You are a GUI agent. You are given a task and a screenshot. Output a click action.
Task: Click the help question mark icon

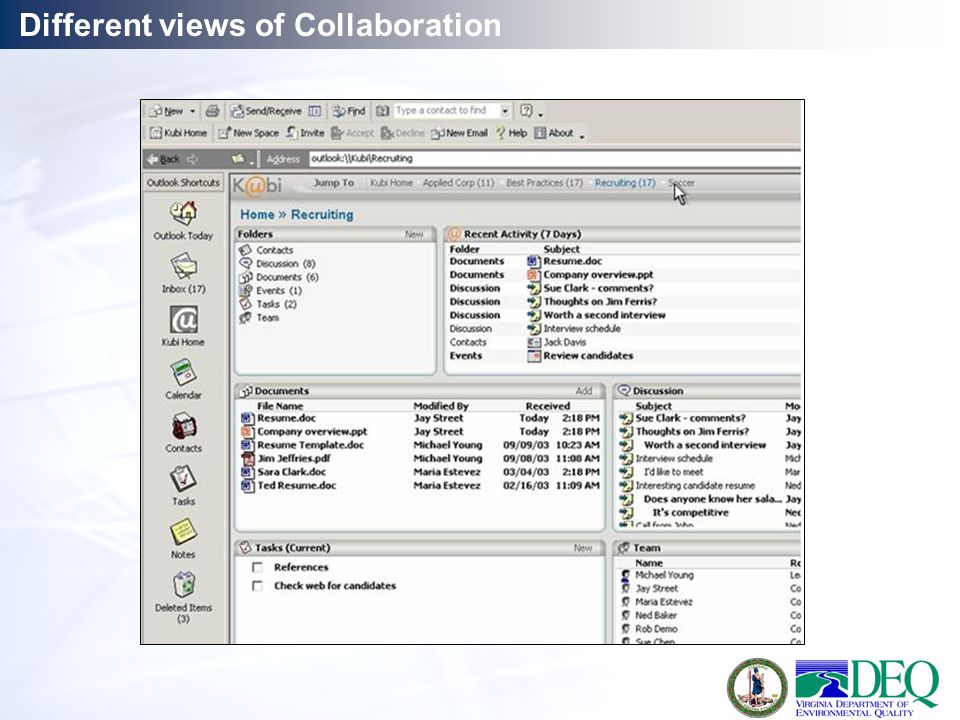(x=526, y=111)
